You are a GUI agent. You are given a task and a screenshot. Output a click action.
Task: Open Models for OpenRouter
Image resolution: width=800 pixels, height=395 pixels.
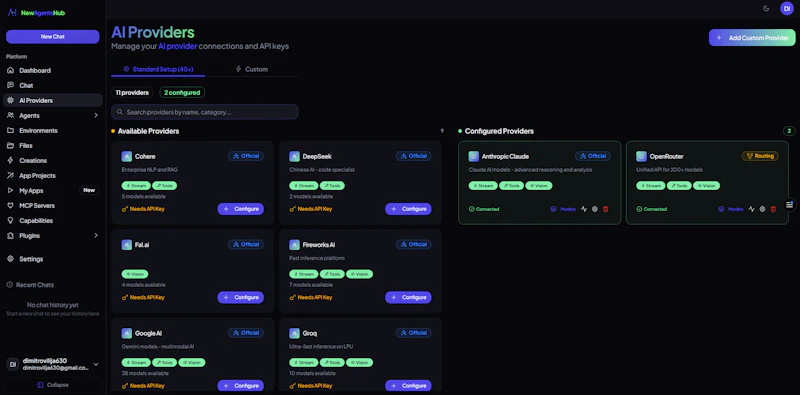click(x=731, y=209)
